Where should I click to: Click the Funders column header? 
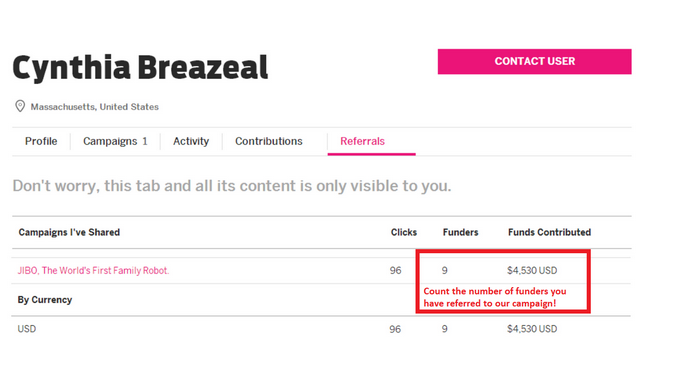pos(460,232)
